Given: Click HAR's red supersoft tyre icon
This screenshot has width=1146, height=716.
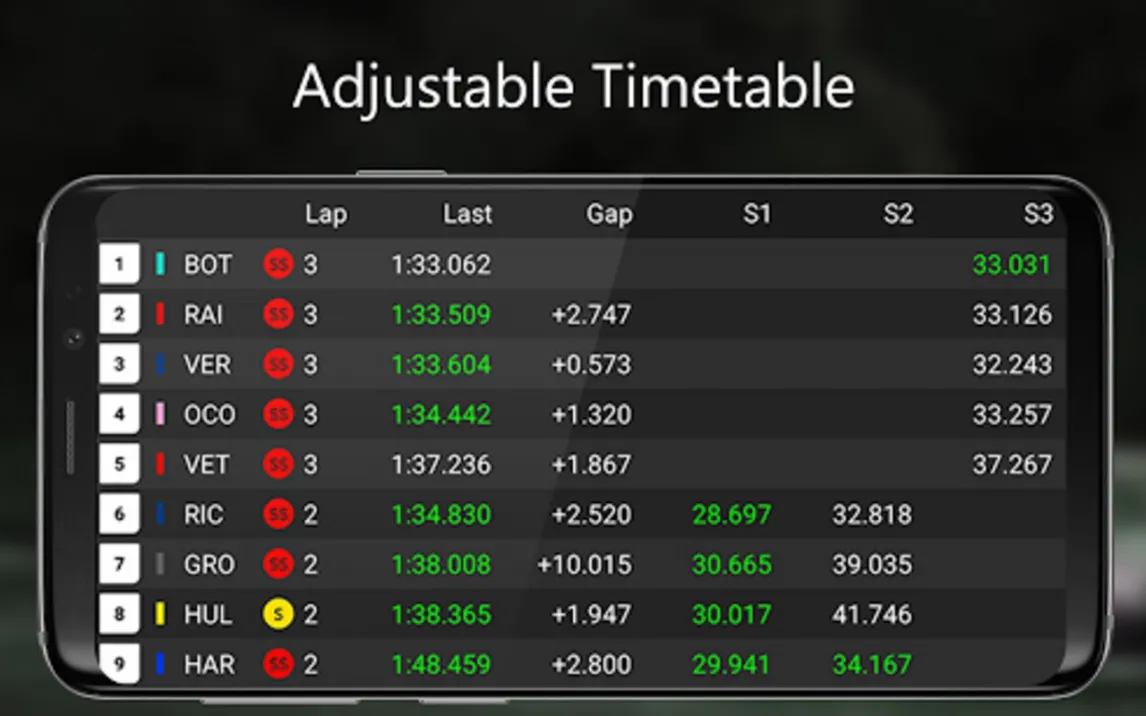Looking at the screenshot, I should (x=278, y=664).
